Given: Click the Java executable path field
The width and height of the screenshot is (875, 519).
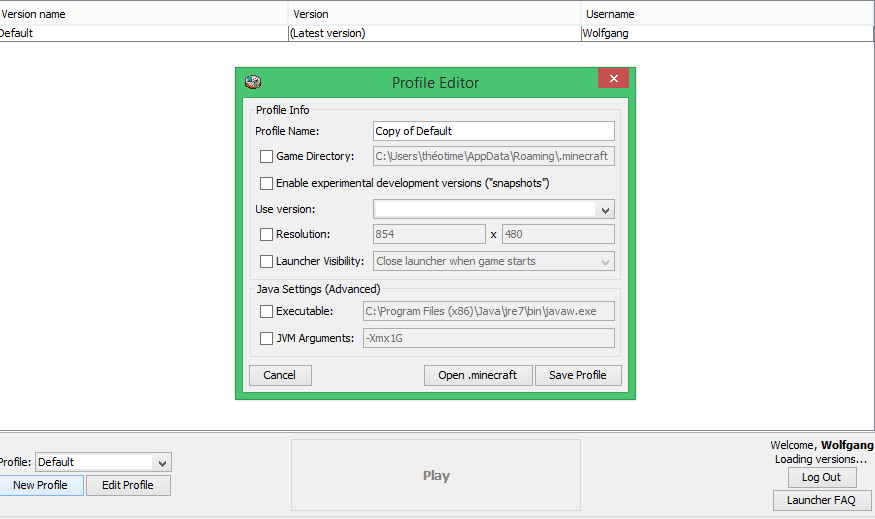Looking at the screenshot, I should tap(489, 311).
